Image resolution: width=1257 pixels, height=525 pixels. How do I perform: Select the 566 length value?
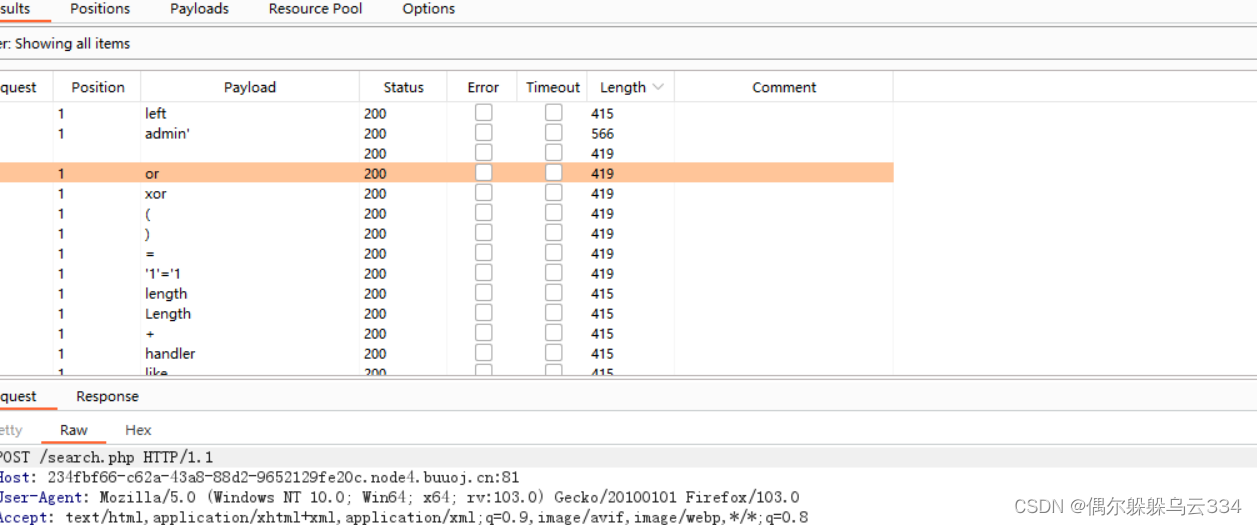(602, 133)
